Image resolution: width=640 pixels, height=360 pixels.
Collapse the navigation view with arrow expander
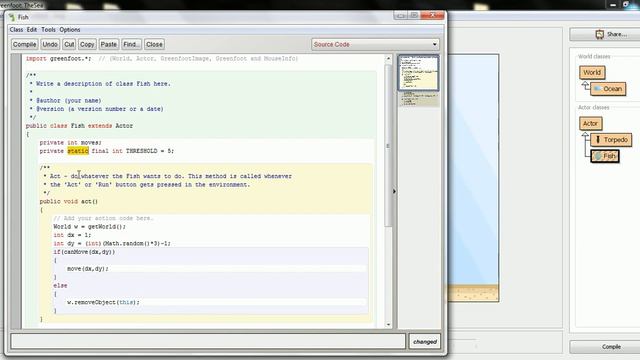pyautogui.click(x=394, y=191)
